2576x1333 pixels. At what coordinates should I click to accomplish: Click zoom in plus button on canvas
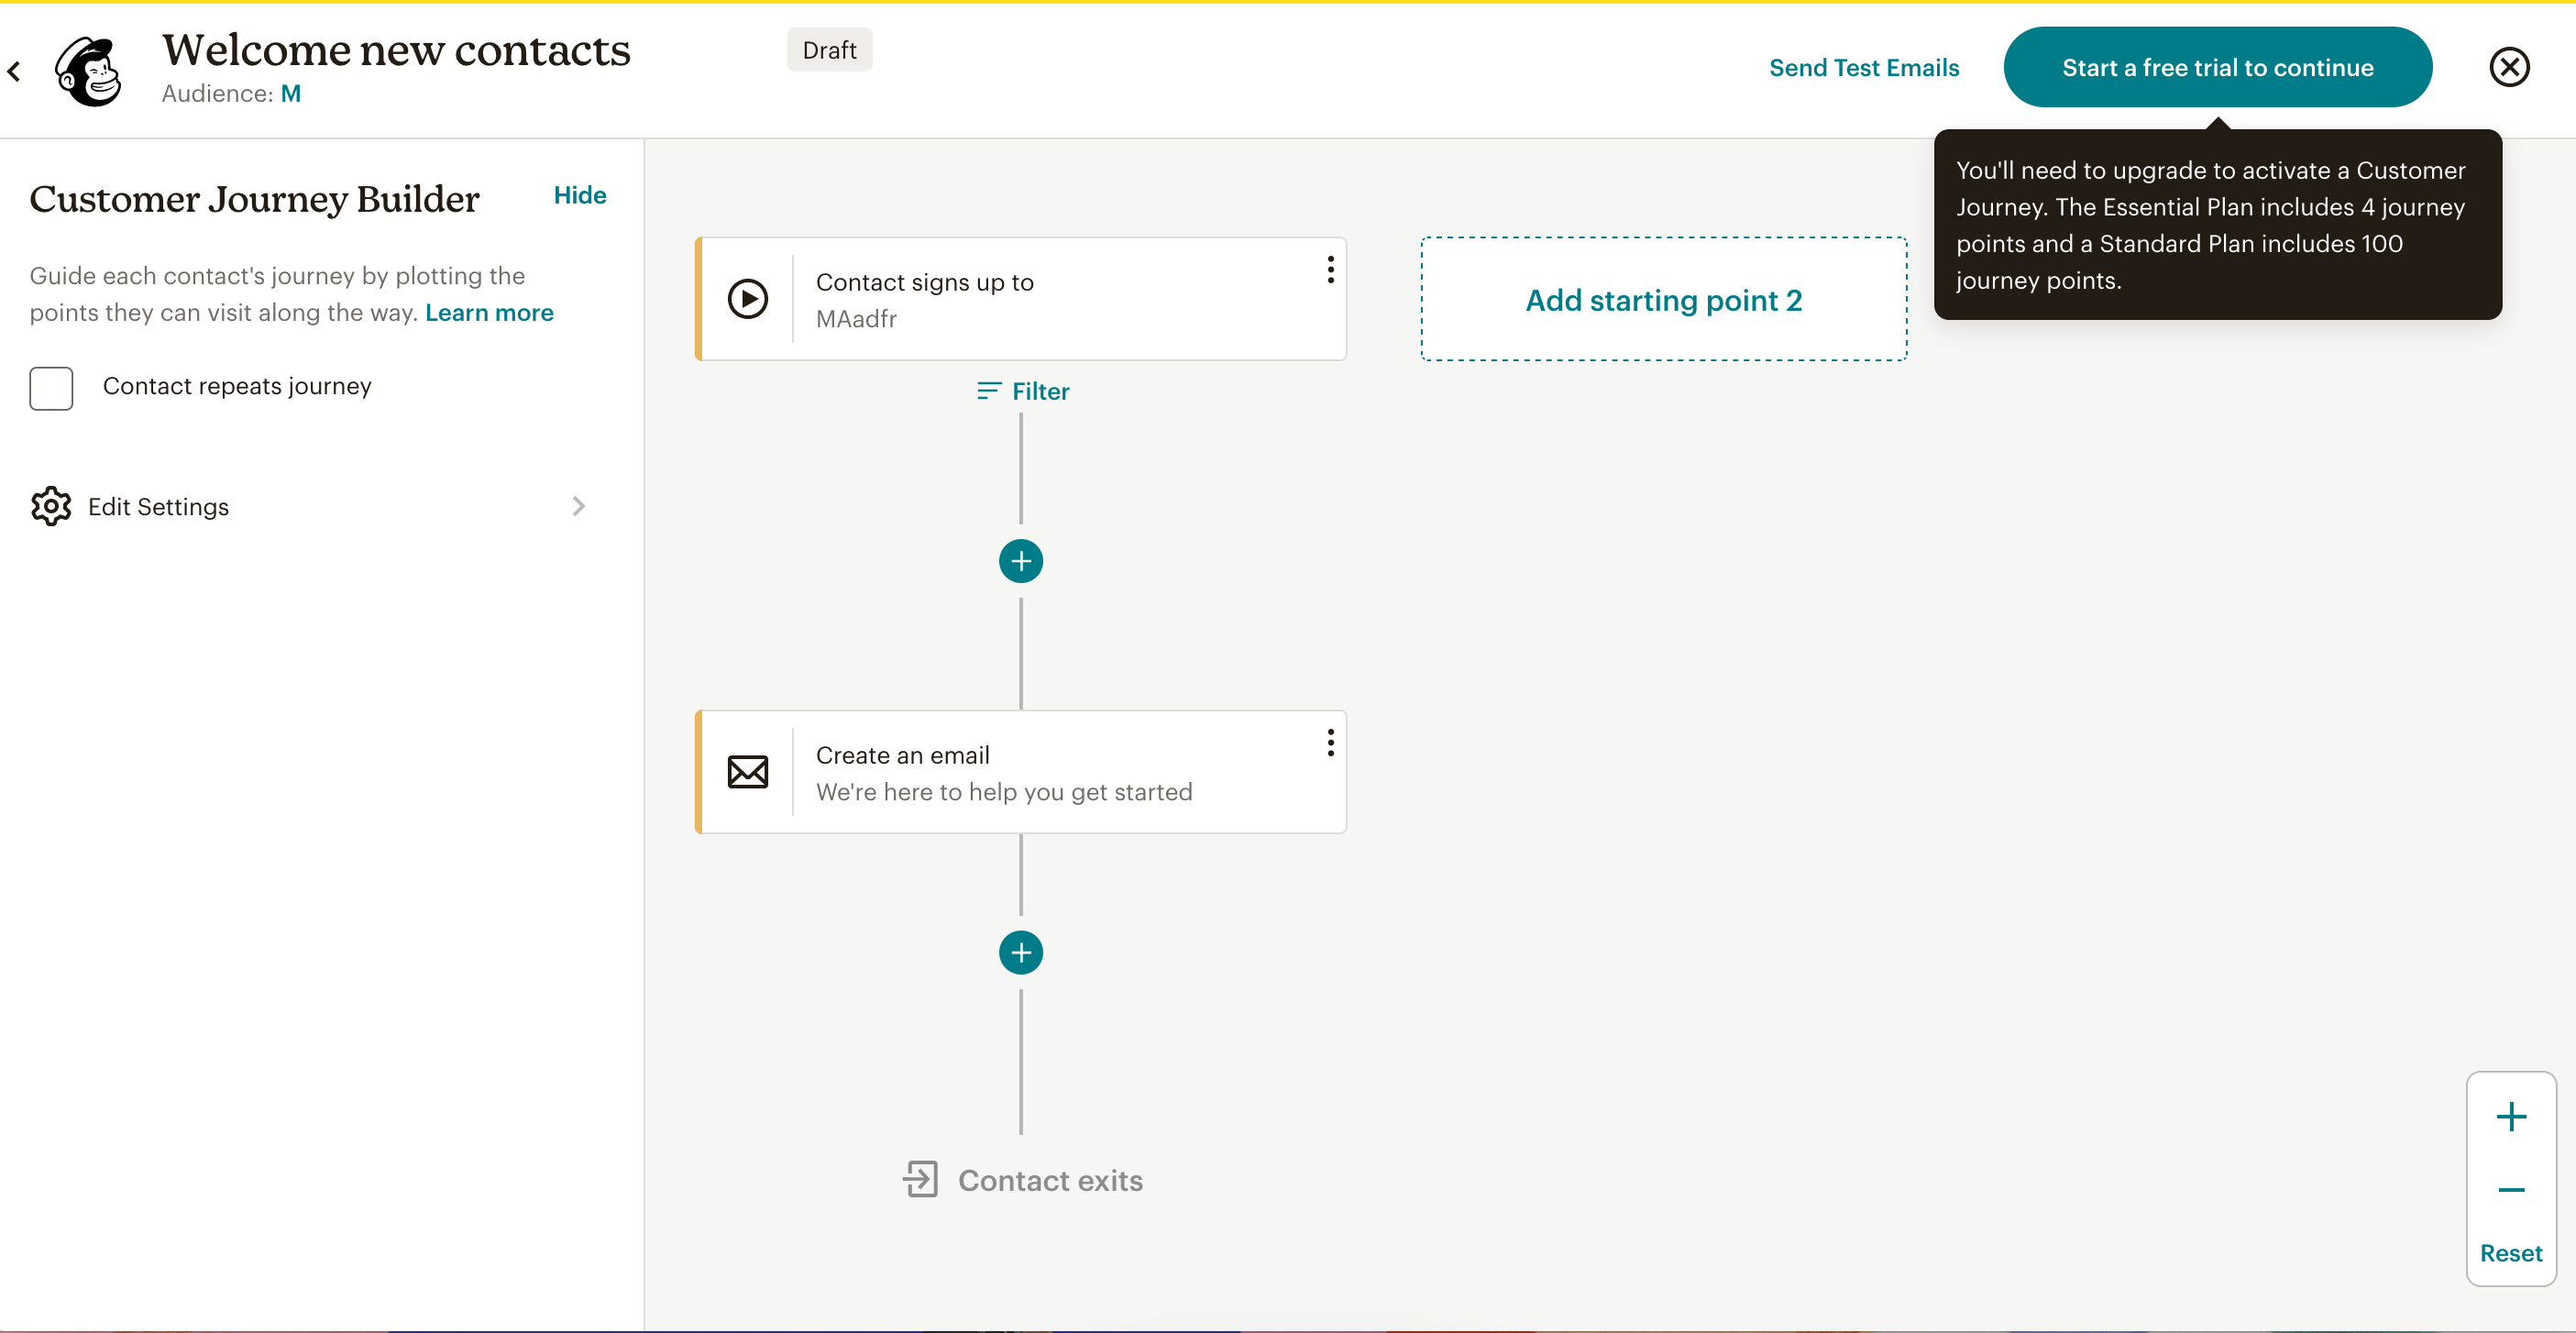click(x=2510, y=1117)
